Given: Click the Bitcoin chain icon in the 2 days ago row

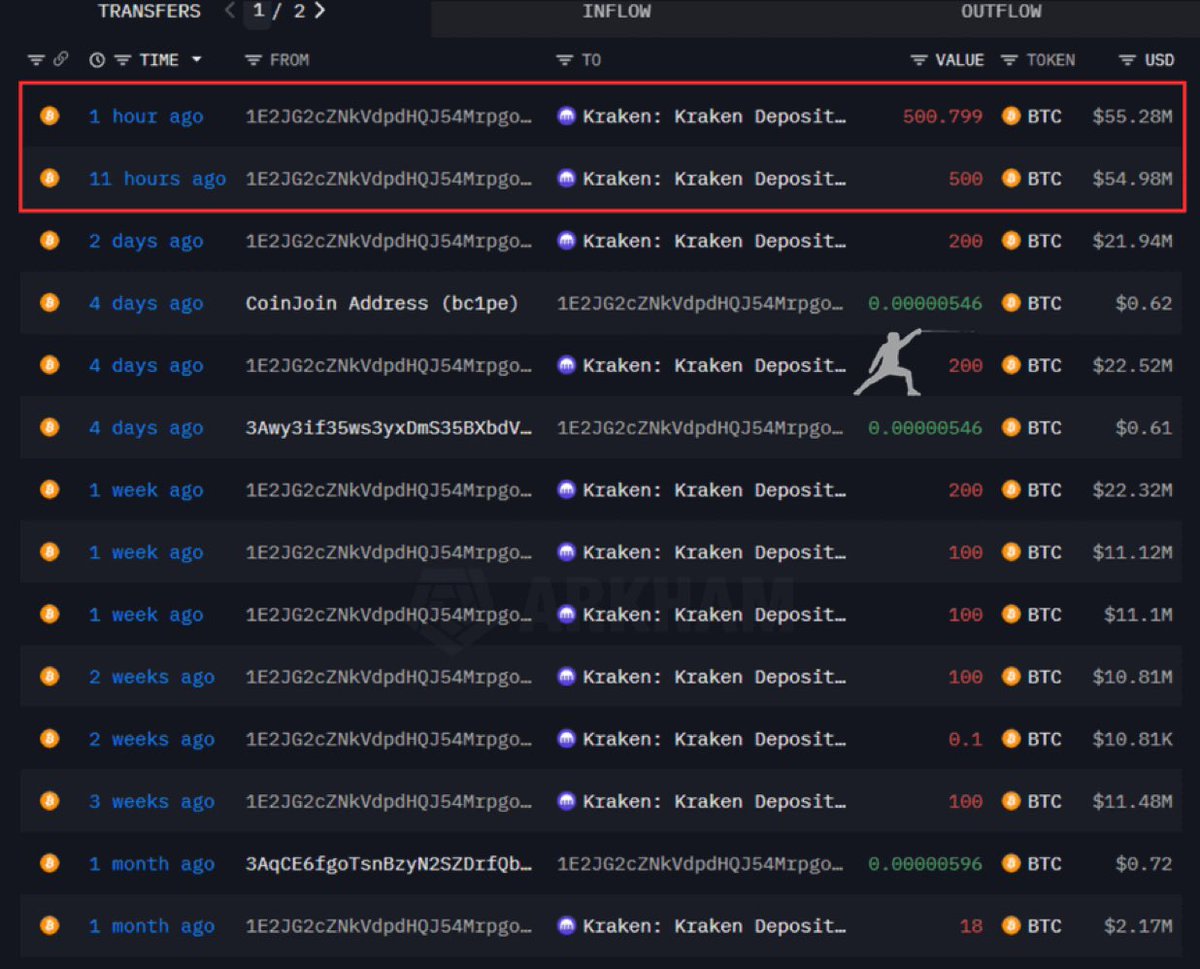Looking at the screenshot, I should pyautogui.click(x=49, y=241).
